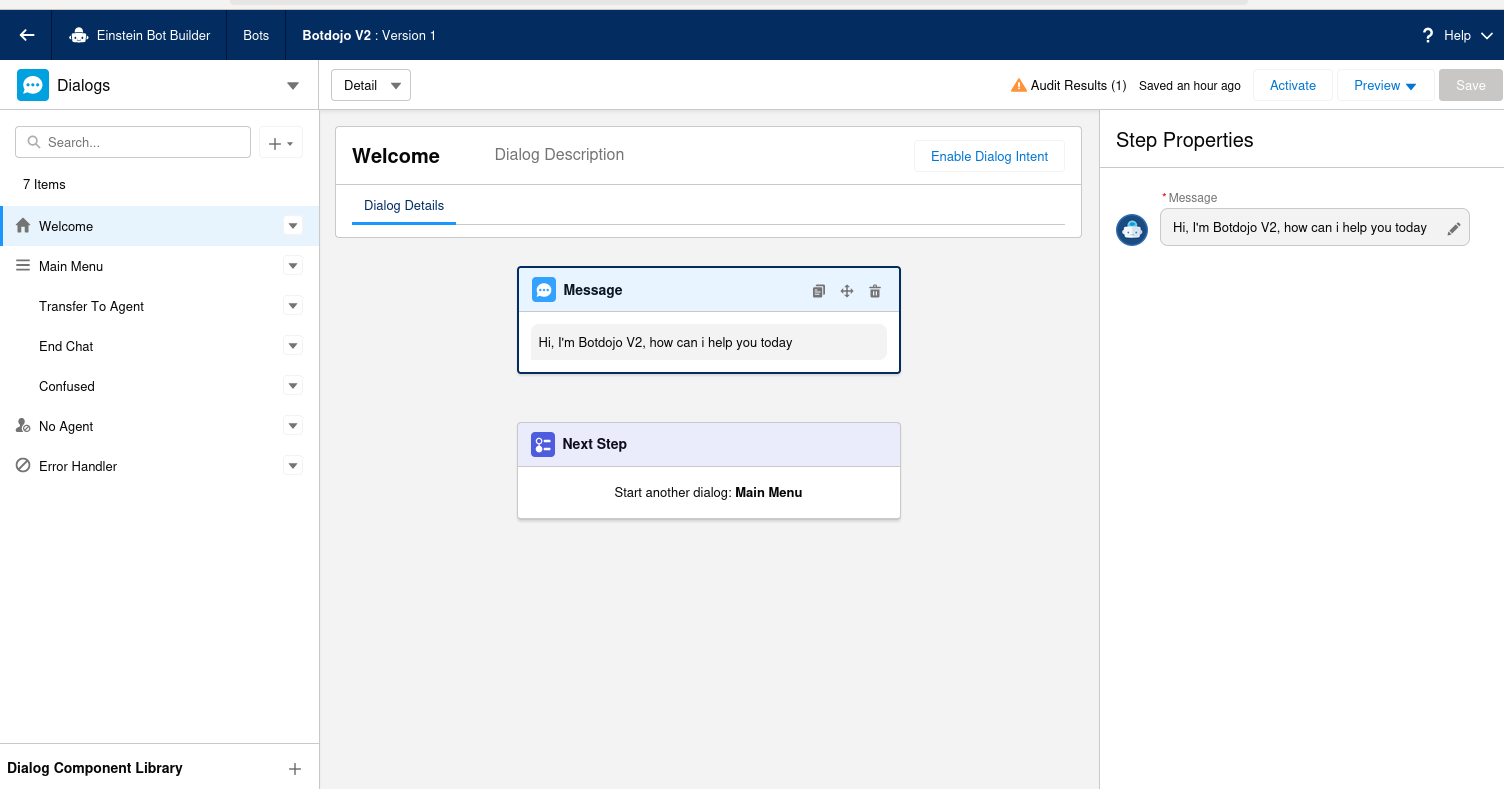Image resolution: width=1504 pixels, height=789 pixels.
Task: Click the Main Menu list icon
Action: coord(23,265)
